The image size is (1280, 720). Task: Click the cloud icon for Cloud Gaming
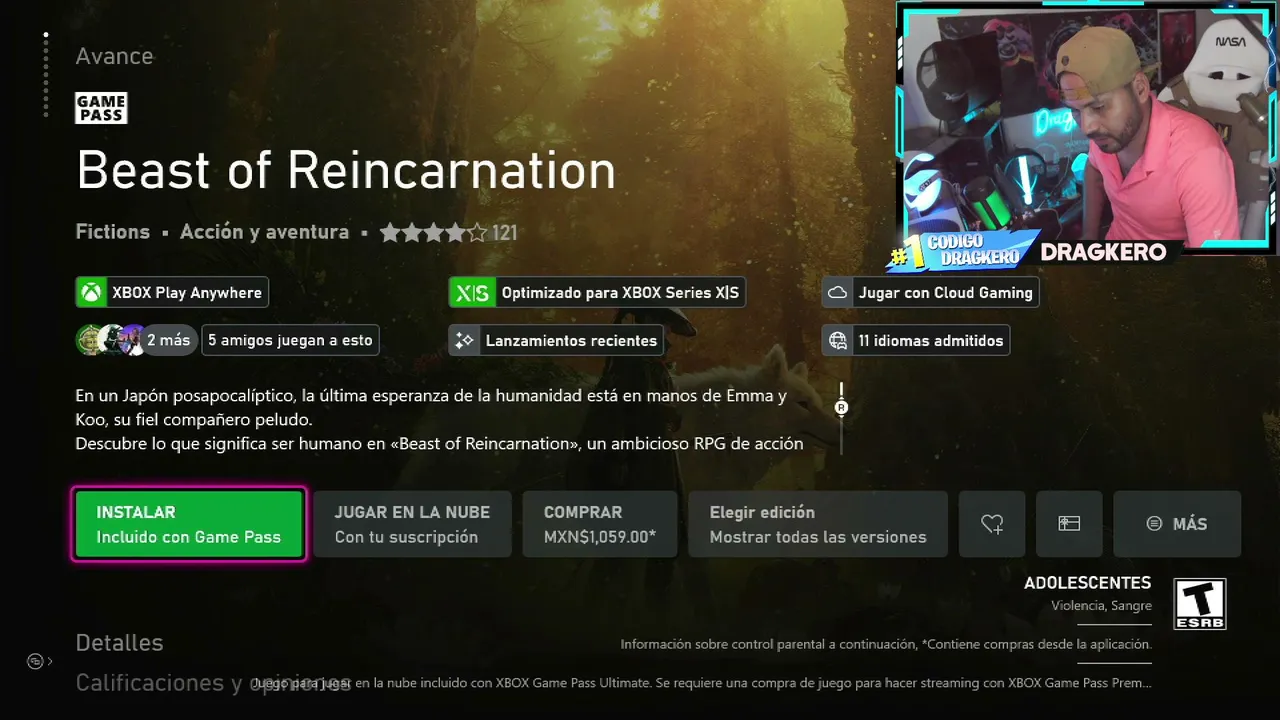[838, 292]
